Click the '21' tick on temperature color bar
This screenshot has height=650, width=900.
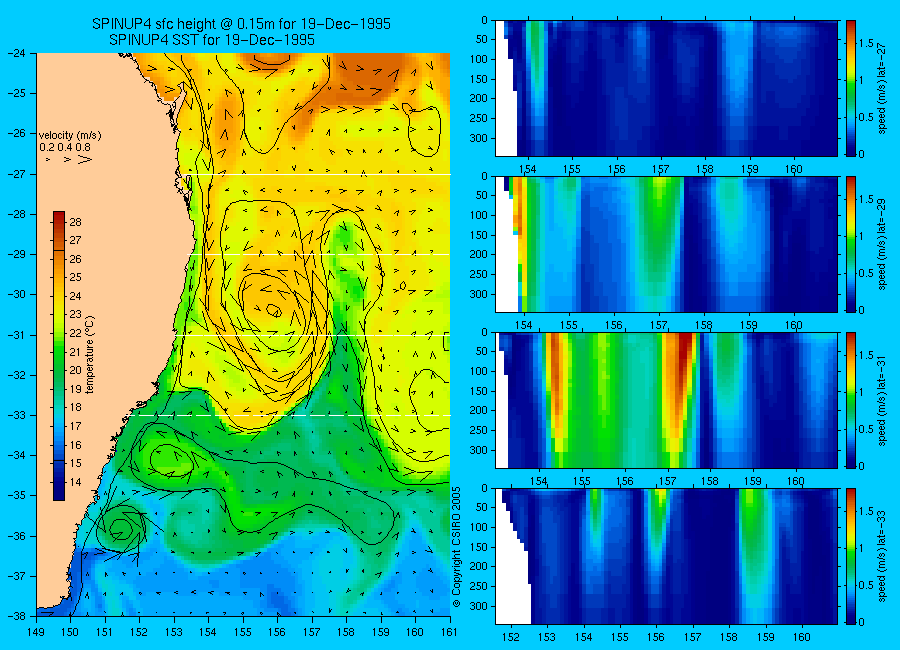[x=75, y=352]
